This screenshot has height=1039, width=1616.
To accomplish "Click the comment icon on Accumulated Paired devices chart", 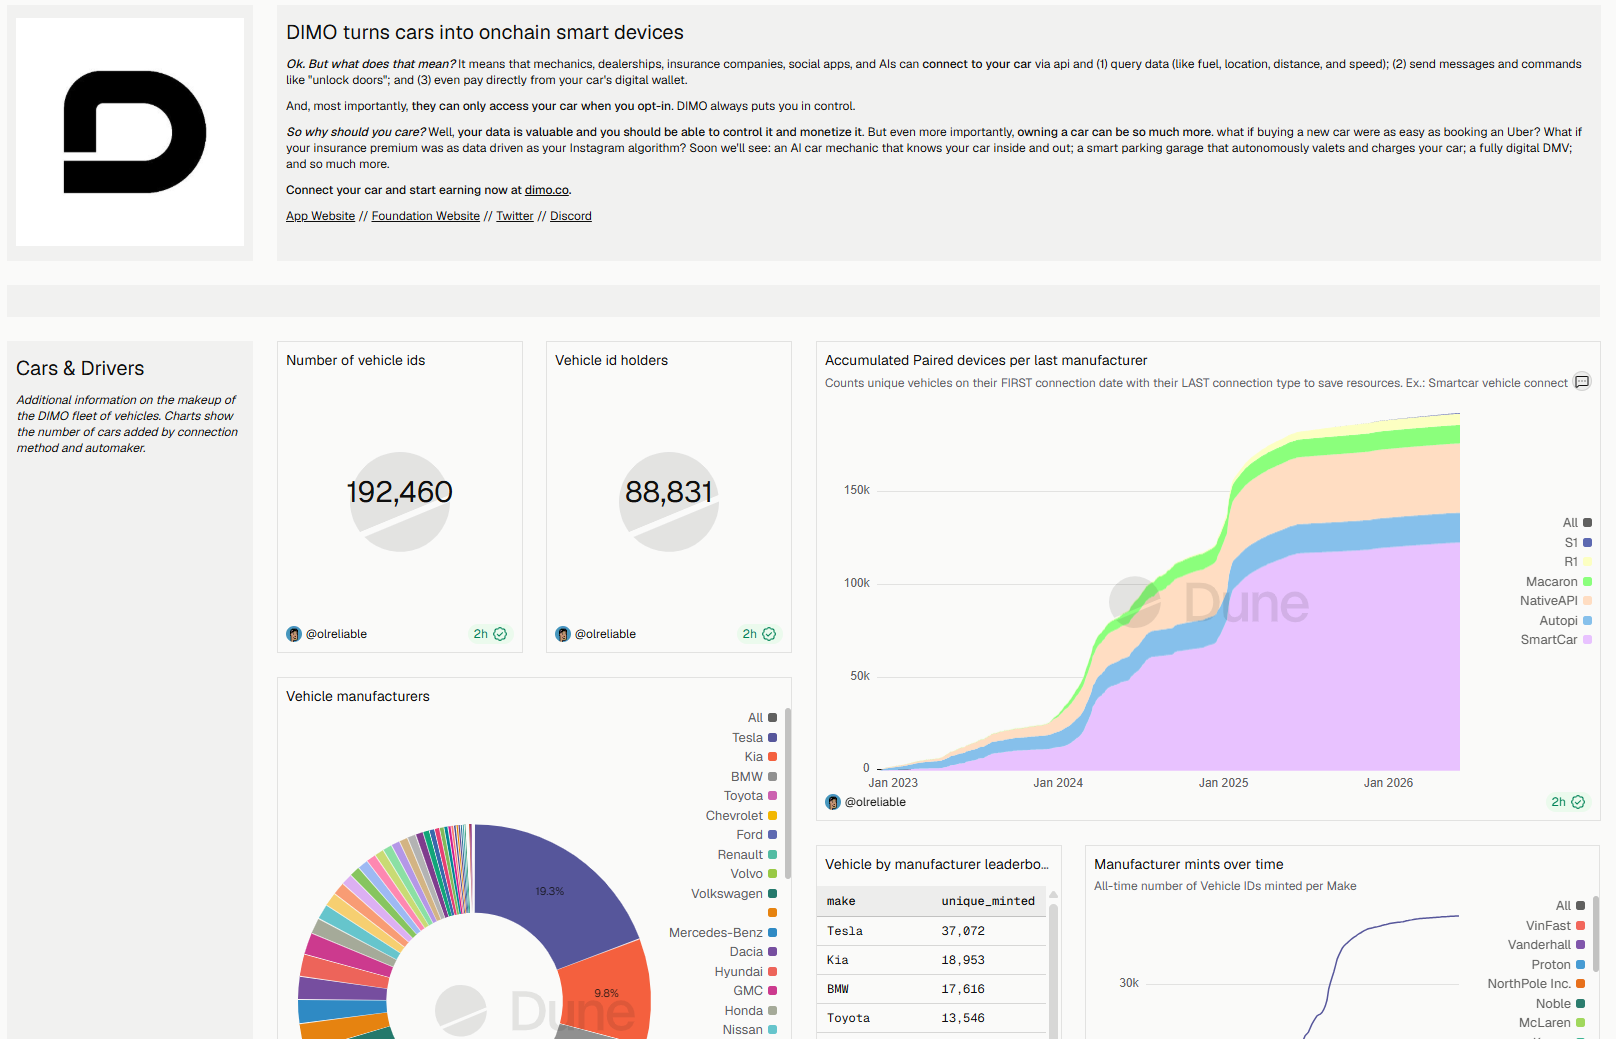I will 1582,382.
